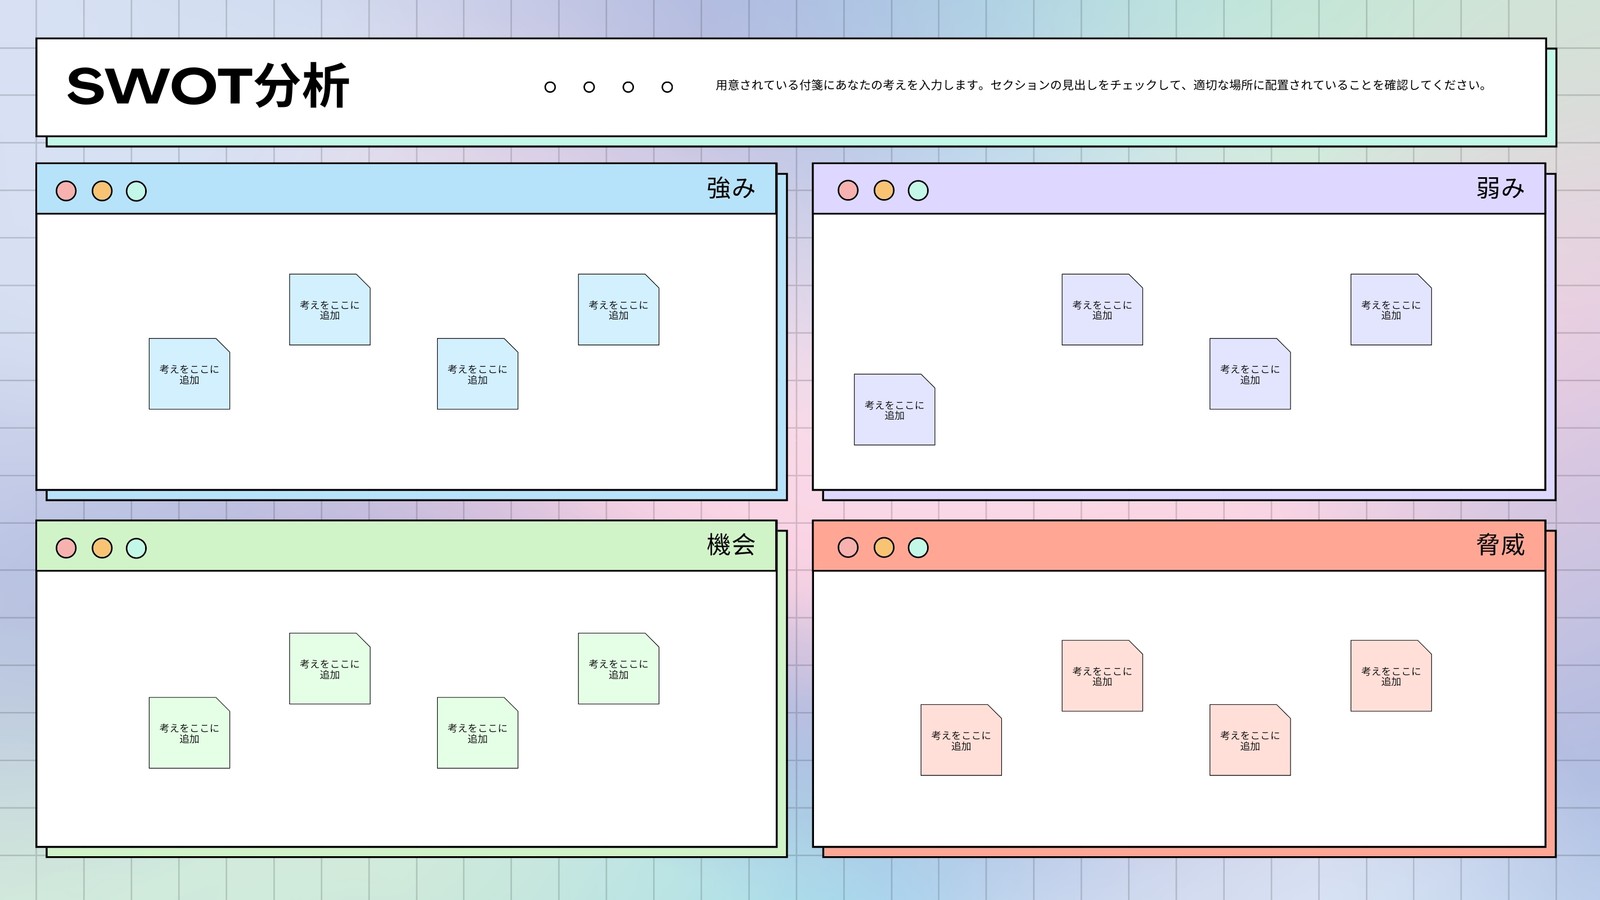Click the salmon dot in the 脅威 panel header
This screenshot has height=900, width=1600.
848,547
